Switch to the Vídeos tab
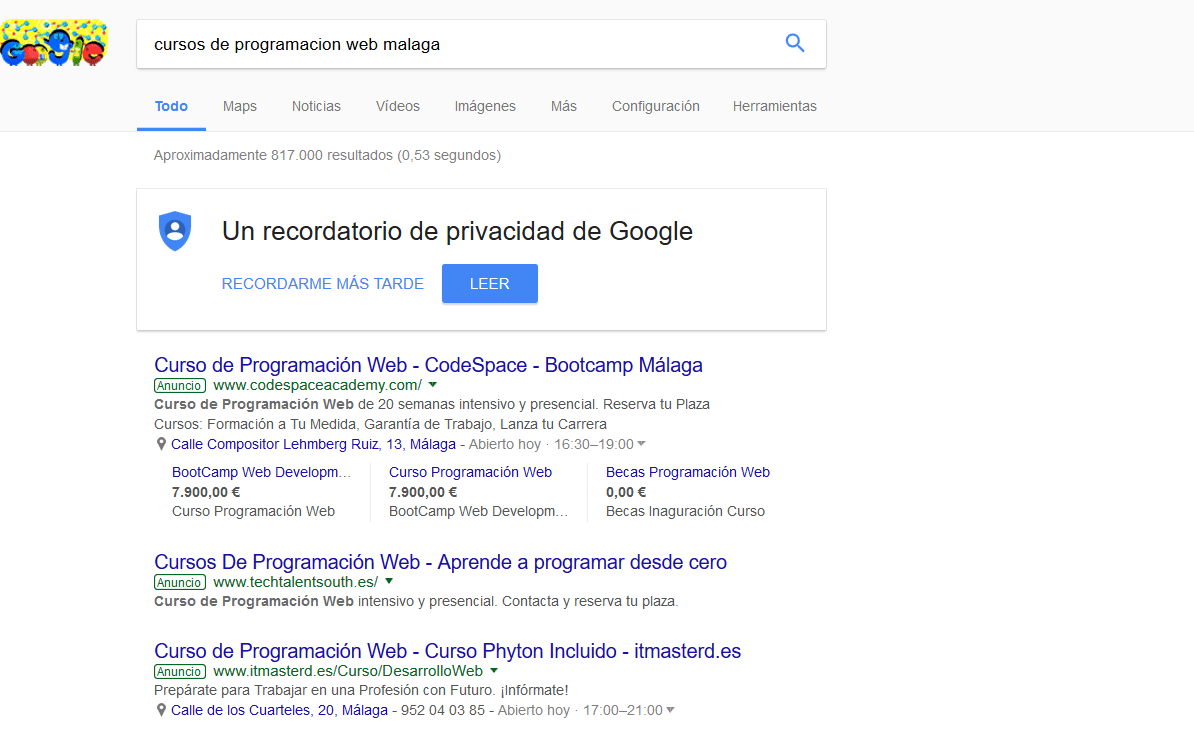The height and width of the screenshot is (748, 1194). click(397, 107)
